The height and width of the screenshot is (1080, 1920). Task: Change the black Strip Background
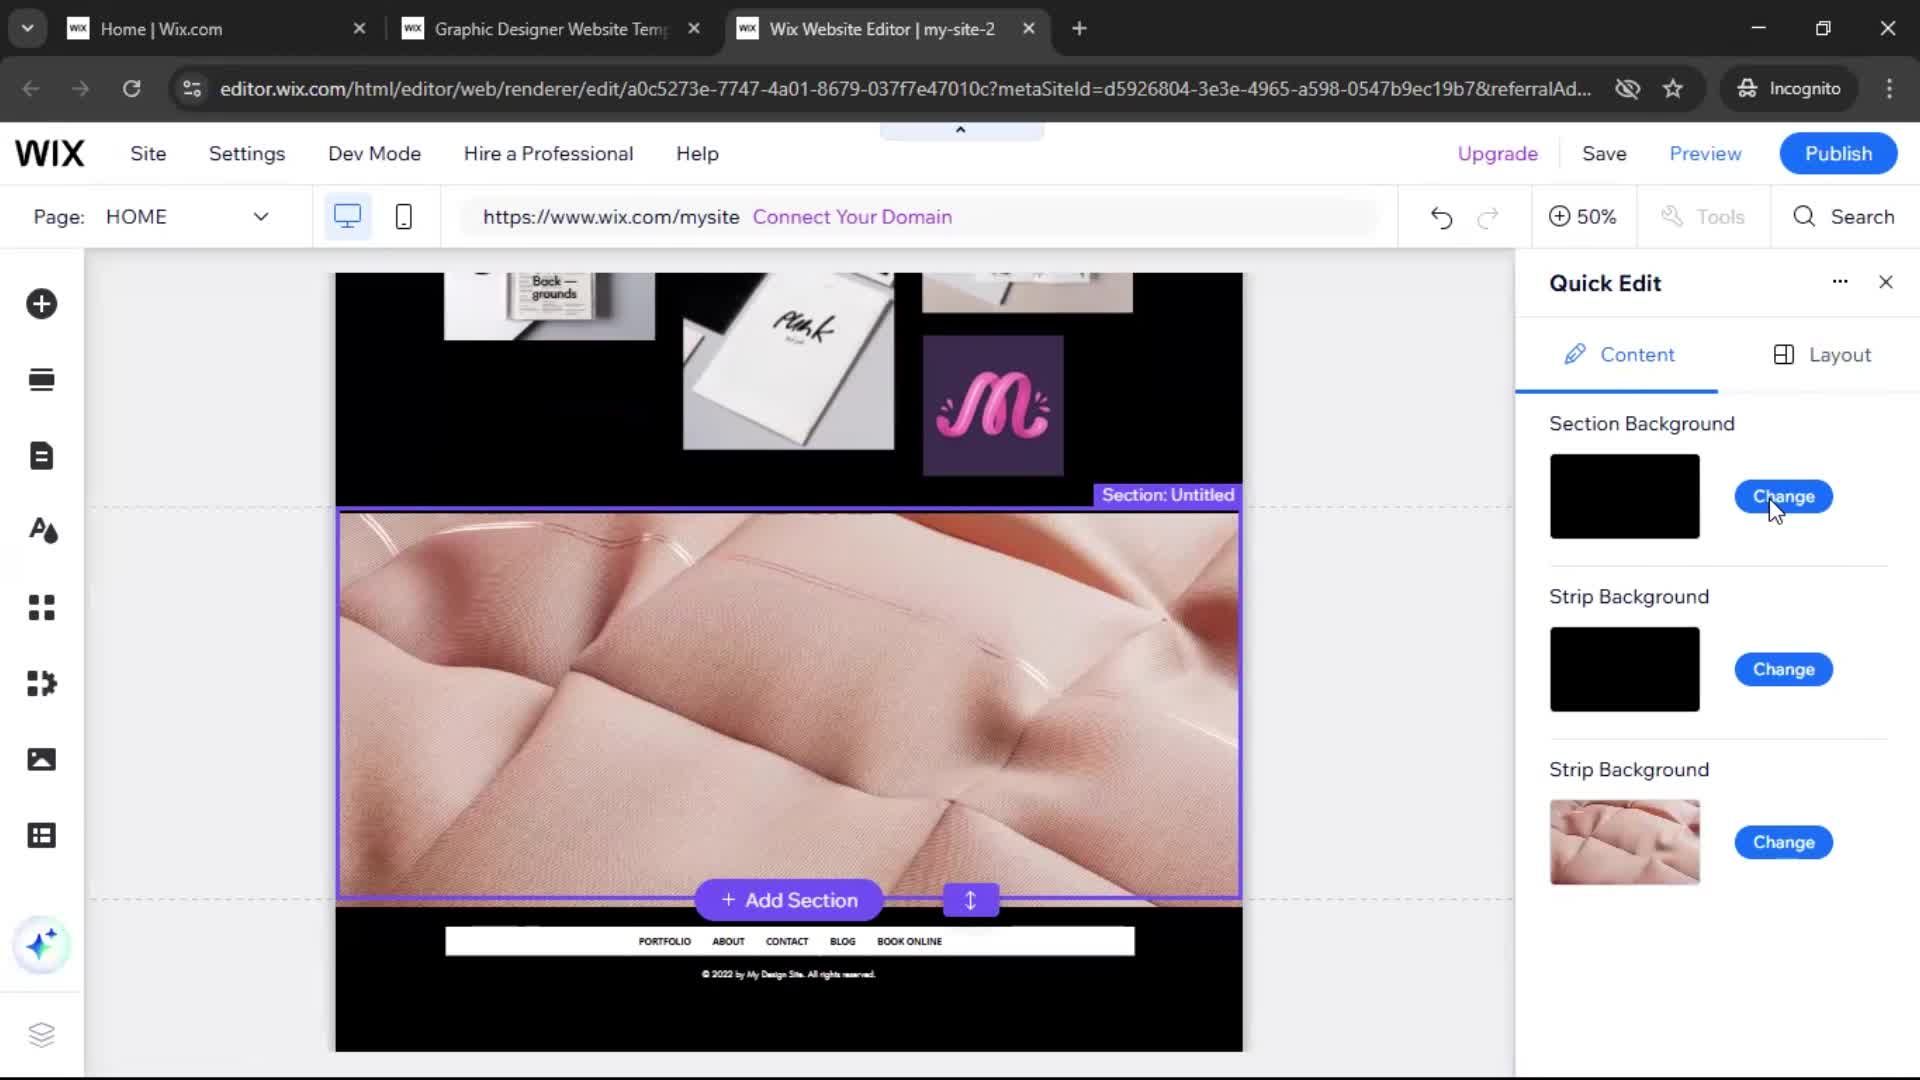[x=1783, y=670]
